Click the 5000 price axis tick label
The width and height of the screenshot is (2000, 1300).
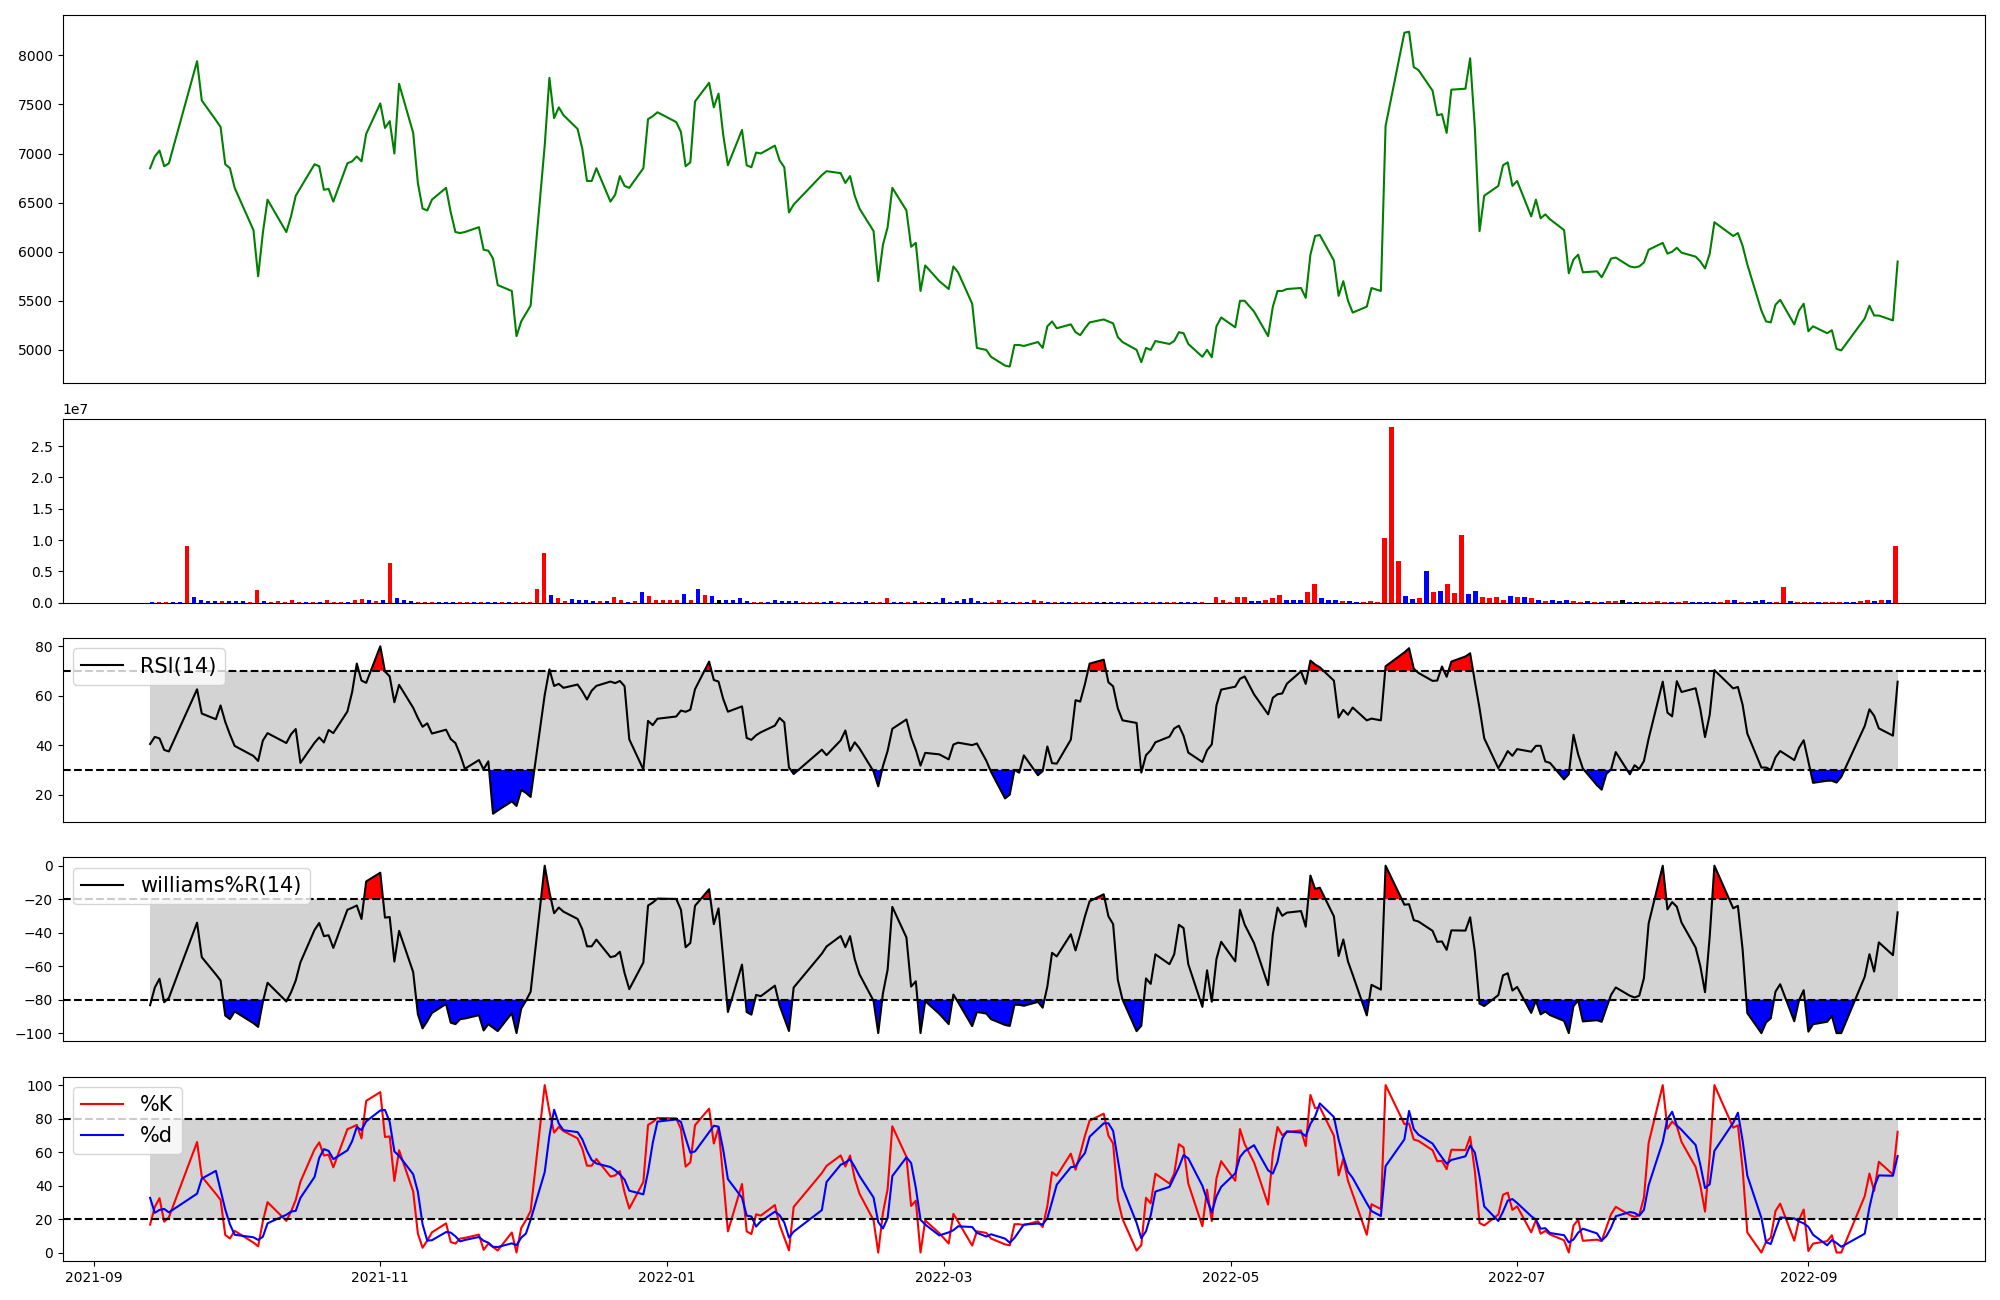click(35, 351)
